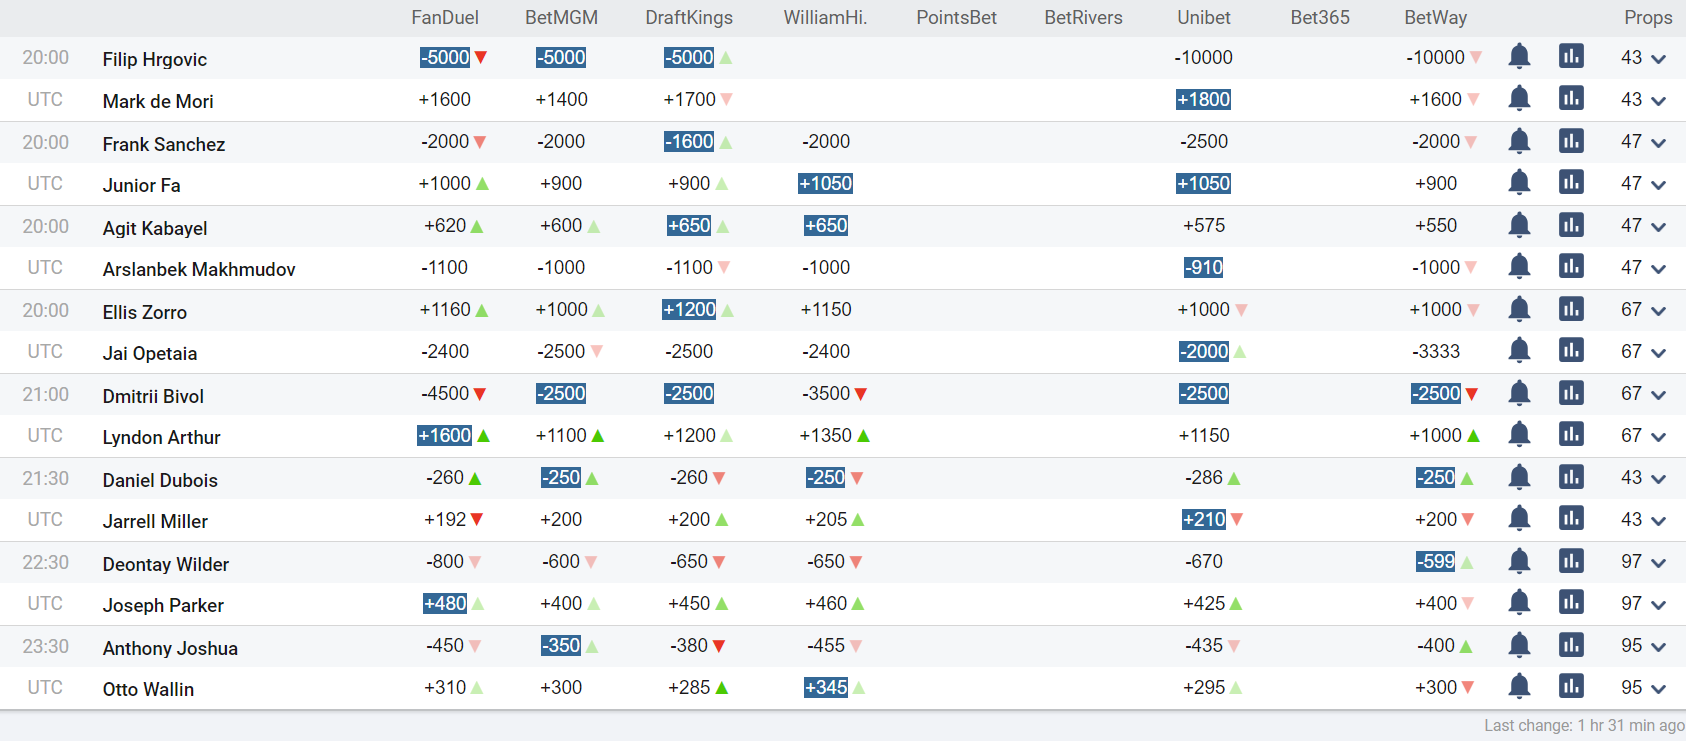Open fighter Arslanbek Makhmudov
This screenshot has width=1686, height=741.
pos(199,269)
